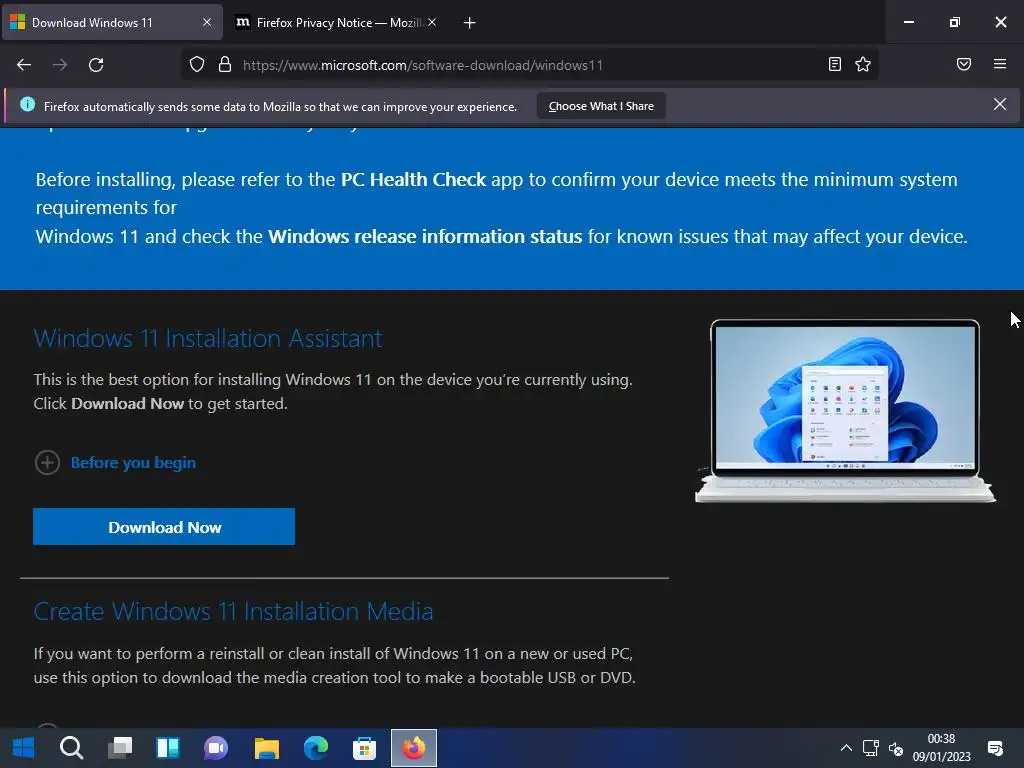This screenshot has width=1024, height=768.
Task: Open the Save to Pocket icon
Action: (x=964, y=64)
